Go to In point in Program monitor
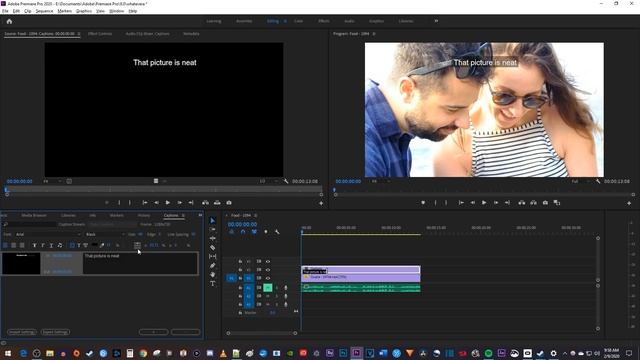This screenshot has width=640, height=360. click(x=461, y=202)
